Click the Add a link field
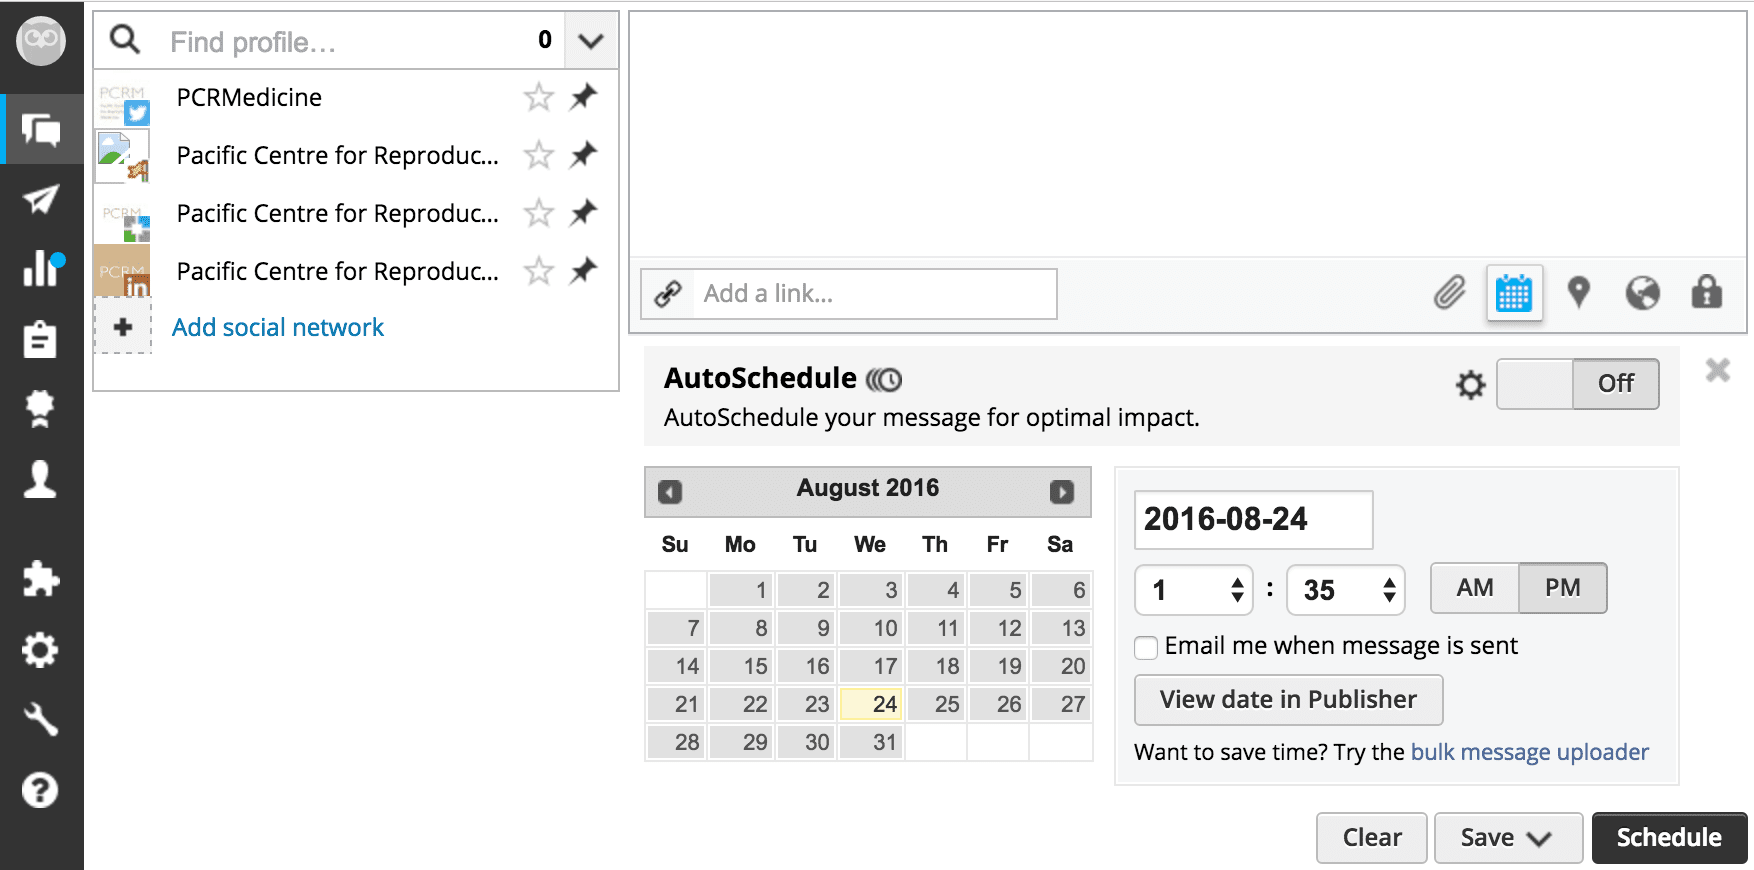 [x=875, y=294]
